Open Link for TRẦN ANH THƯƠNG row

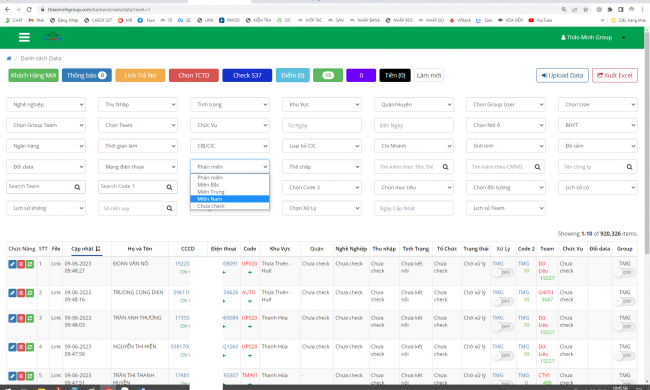click(56, 318)
